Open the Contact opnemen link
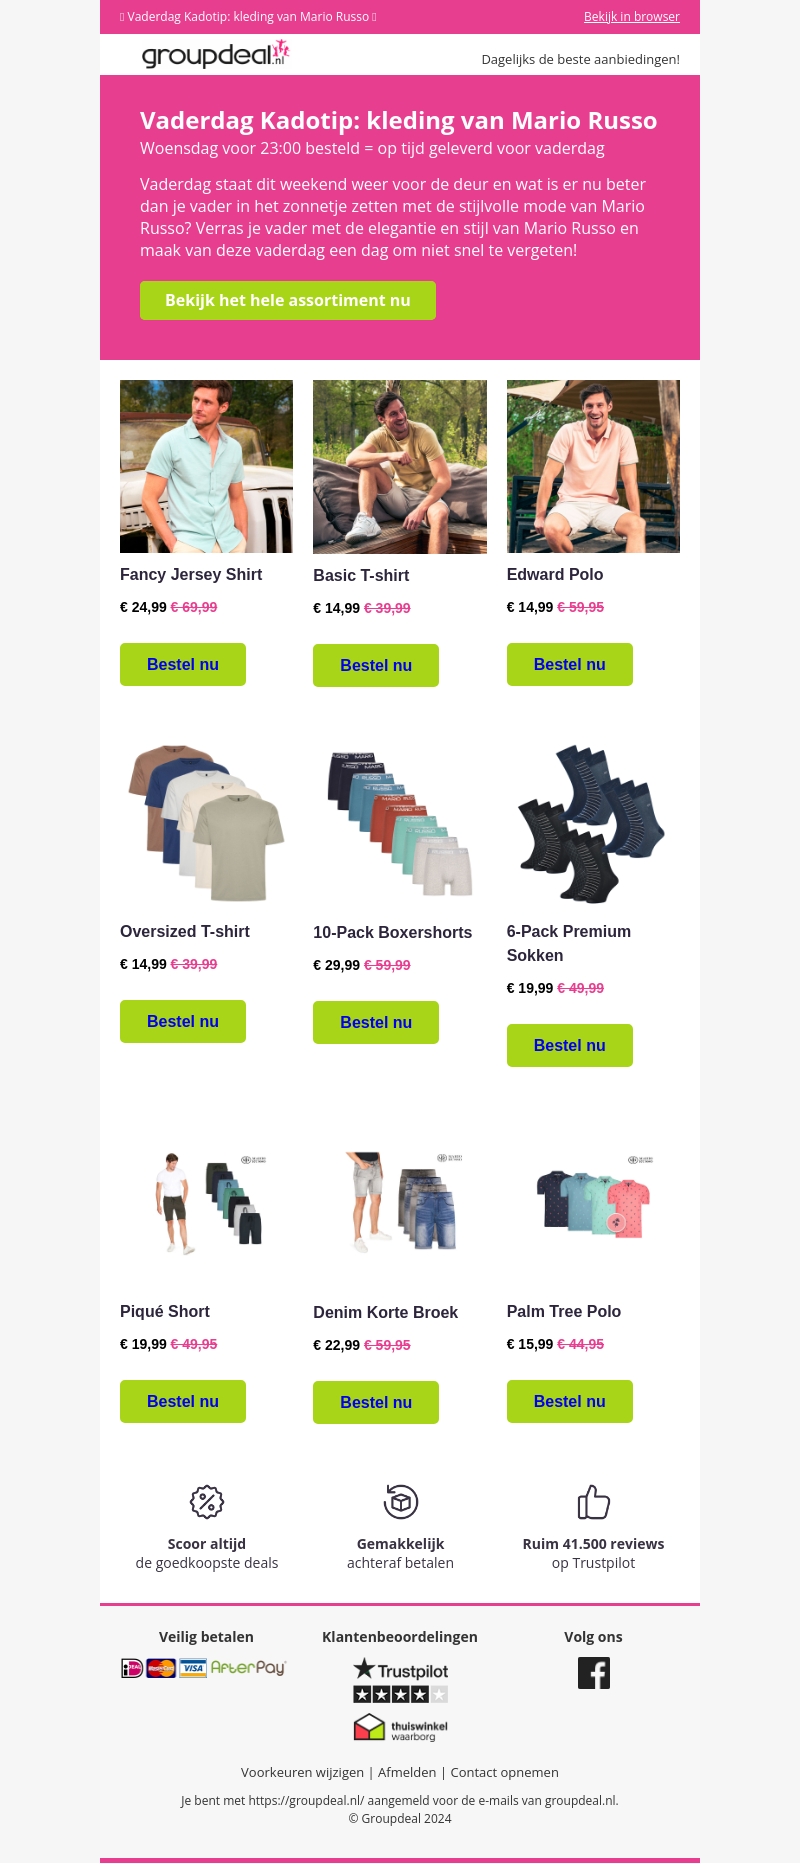 tap(504, 1772)
